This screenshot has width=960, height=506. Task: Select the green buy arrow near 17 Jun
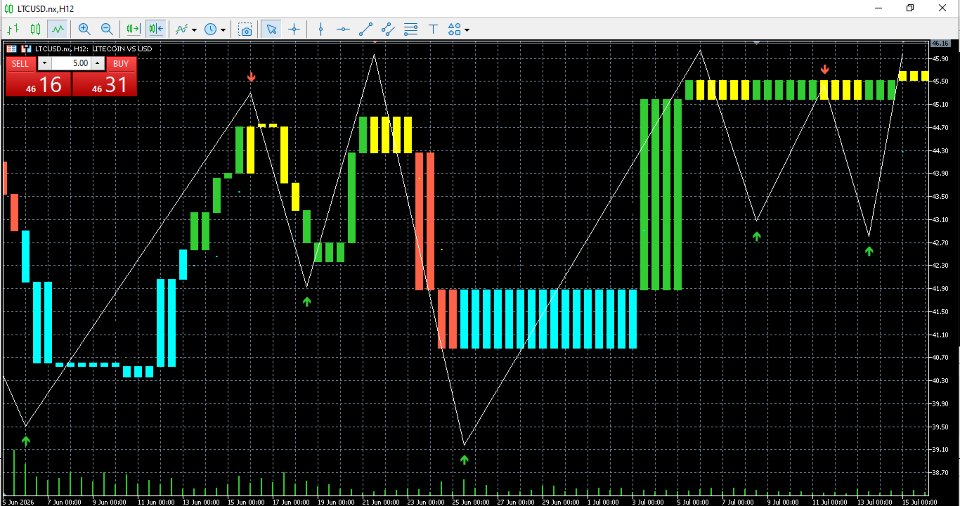(307, 301)
